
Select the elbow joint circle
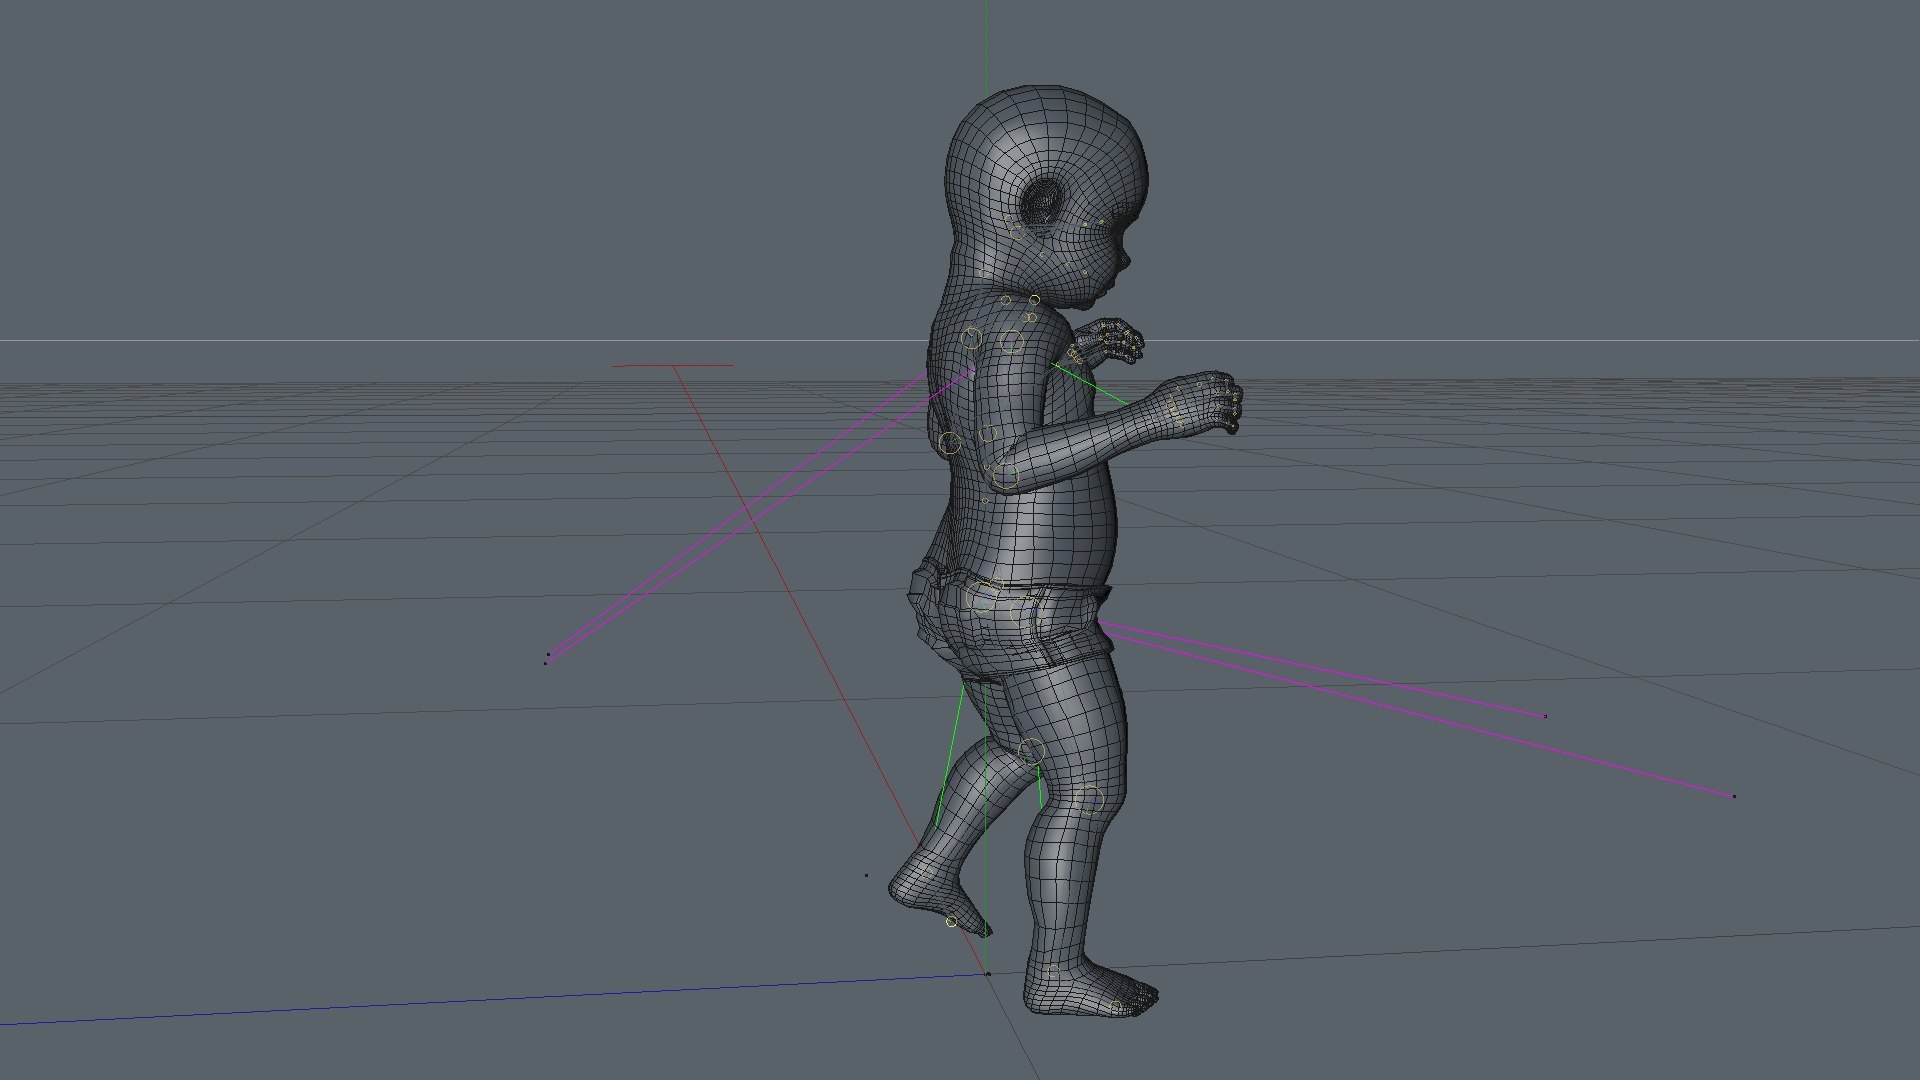coord(1006,476)
